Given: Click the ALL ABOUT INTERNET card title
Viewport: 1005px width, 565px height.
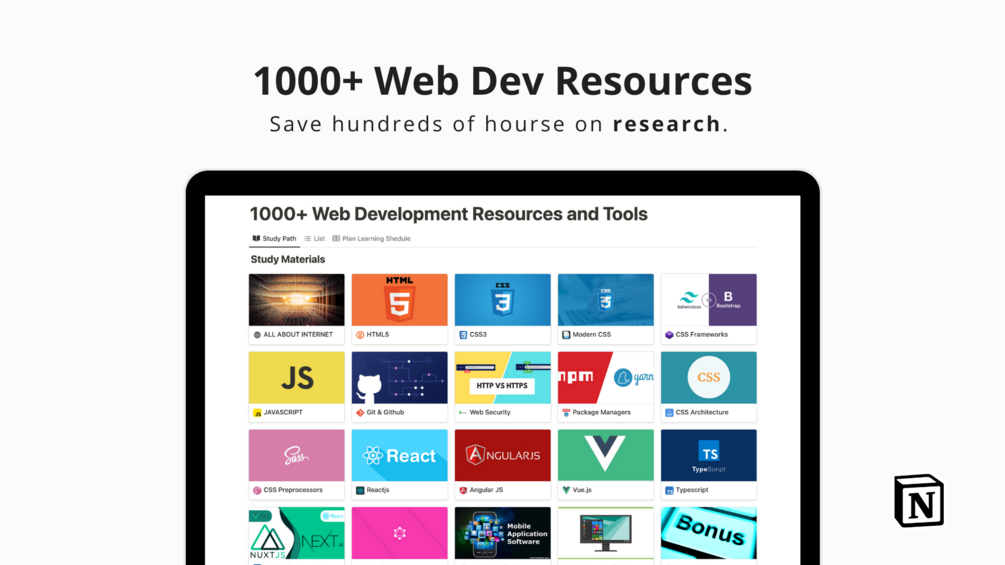Looking at the screenshot, I should pyautogui.click(x=298, y=334).
